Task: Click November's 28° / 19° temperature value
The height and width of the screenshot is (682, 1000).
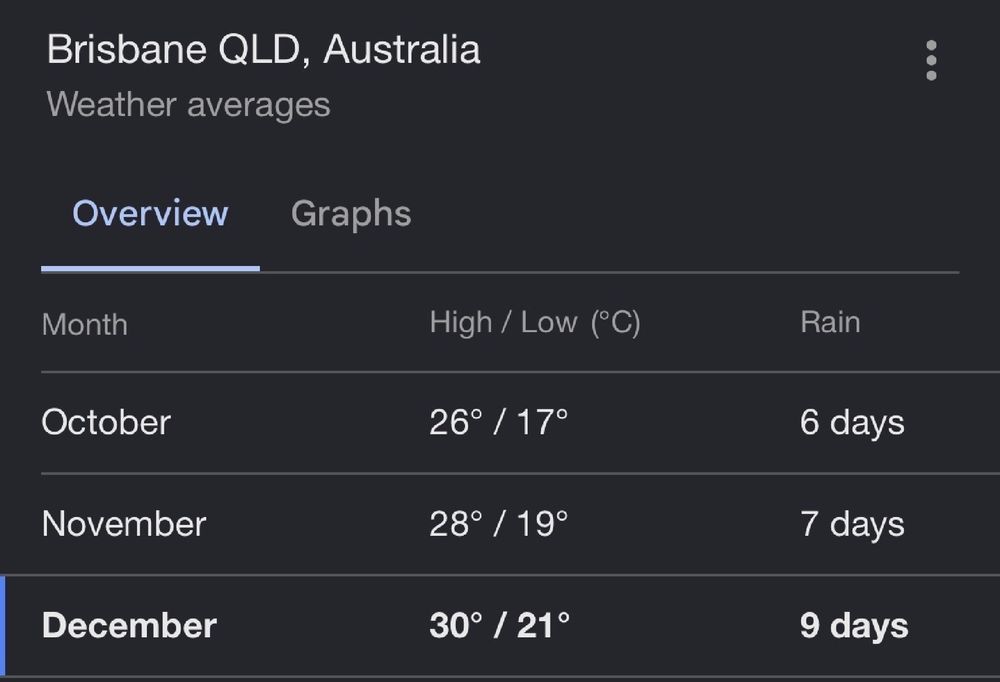Action: point(498,524)
